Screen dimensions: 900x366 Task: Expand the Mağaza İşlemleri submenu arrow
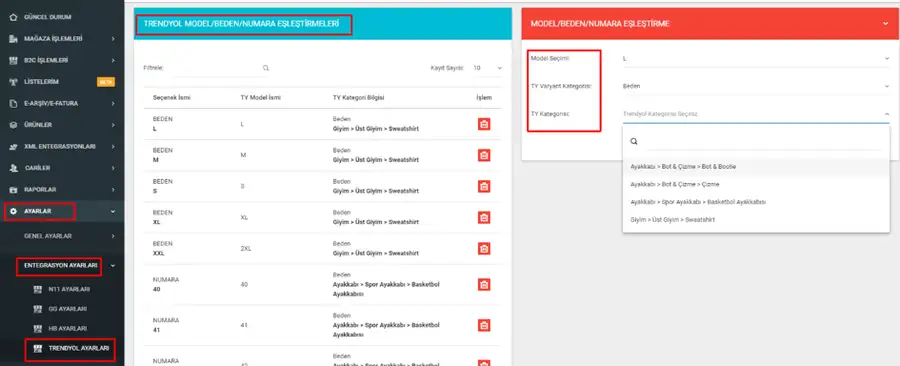coord(113,39)
